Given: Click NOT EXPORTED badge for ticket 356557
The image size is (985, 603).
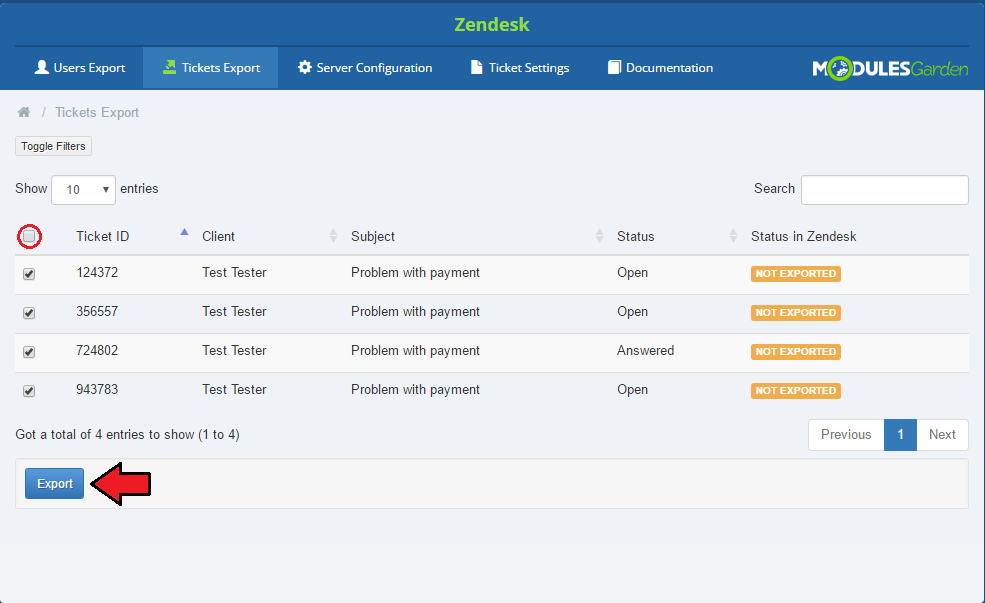Looking at the screenshot, I should pos(795,313).
